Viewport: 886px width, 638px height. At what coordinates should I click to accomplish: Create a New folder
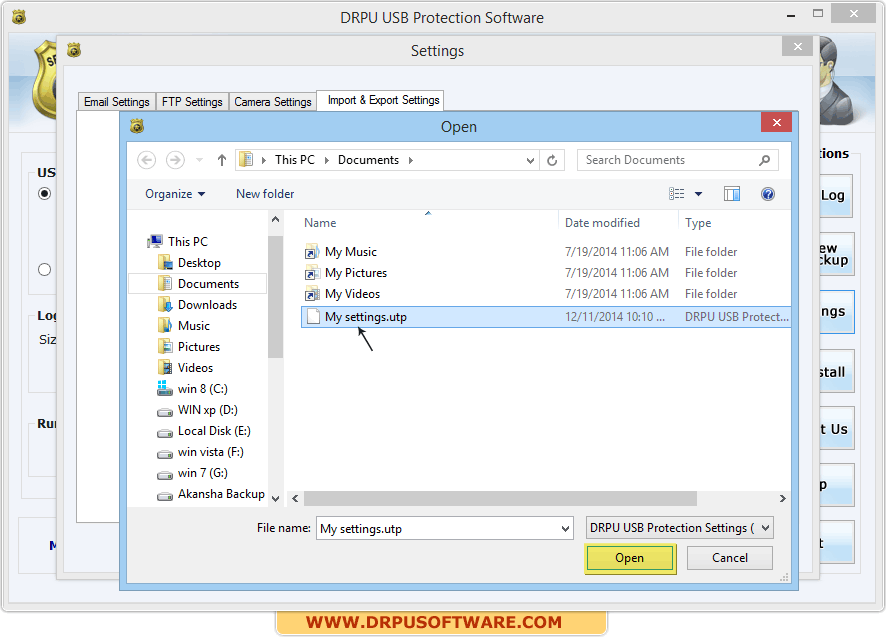[265, 194]
